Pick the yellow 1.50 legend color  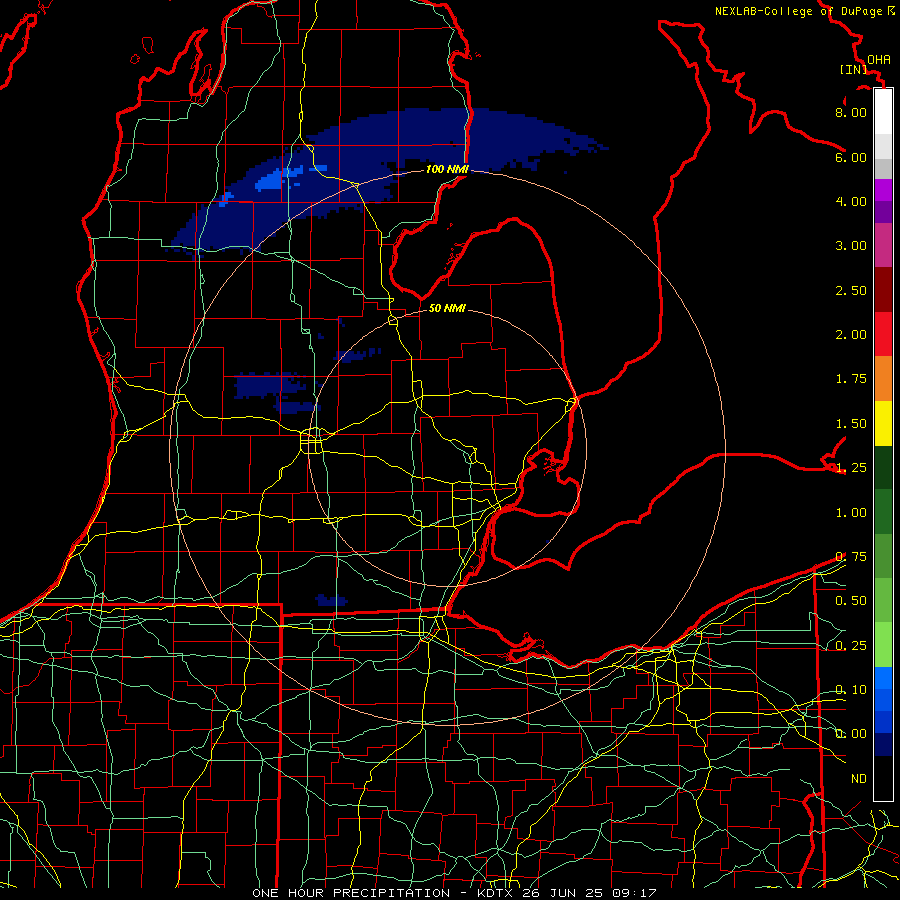(x=883, y=423)
